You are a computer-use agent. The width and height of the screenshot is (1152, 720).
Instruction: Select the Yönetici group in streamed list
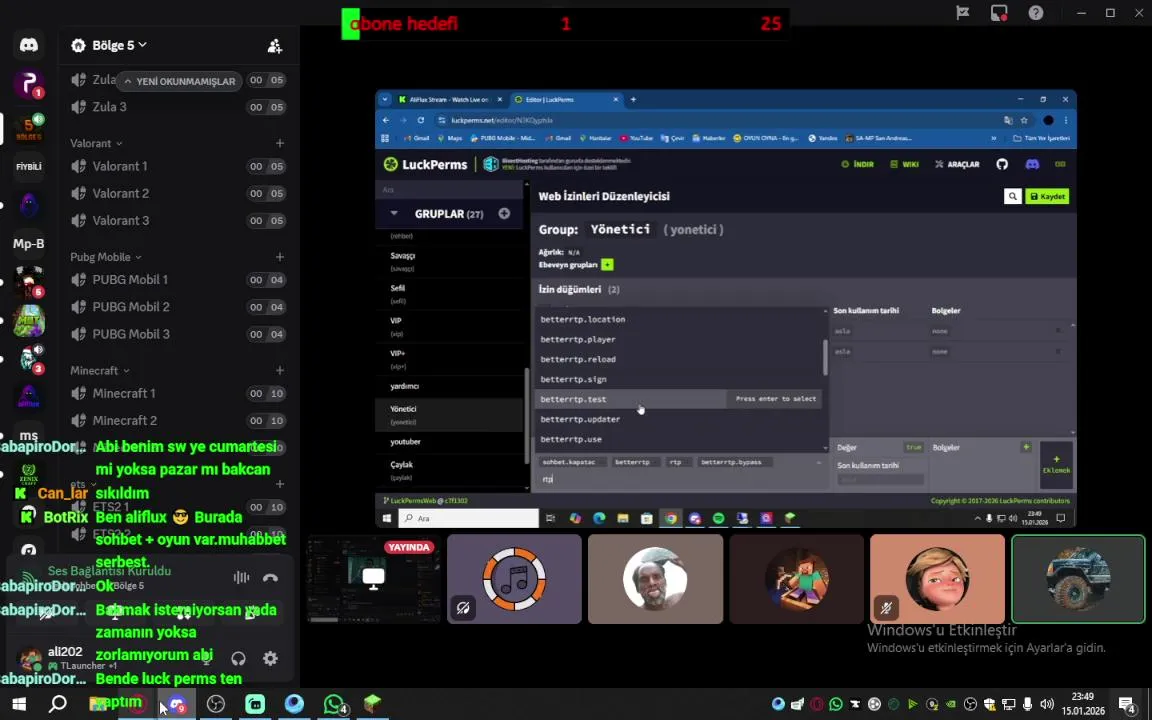(450, 415)
